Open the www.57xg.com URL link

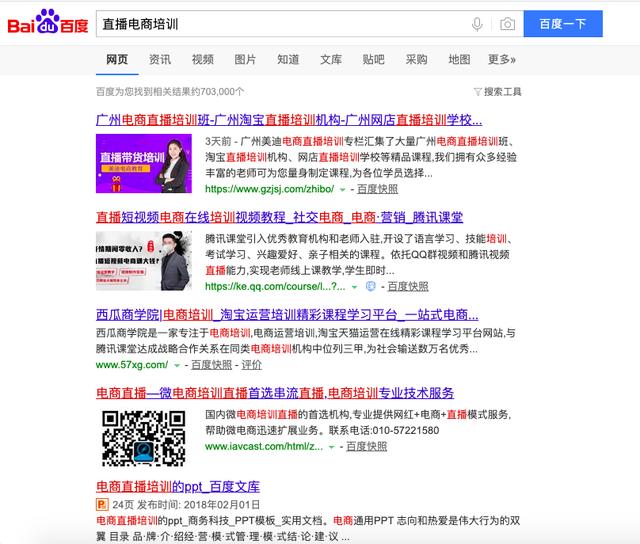tap(132, 365)
